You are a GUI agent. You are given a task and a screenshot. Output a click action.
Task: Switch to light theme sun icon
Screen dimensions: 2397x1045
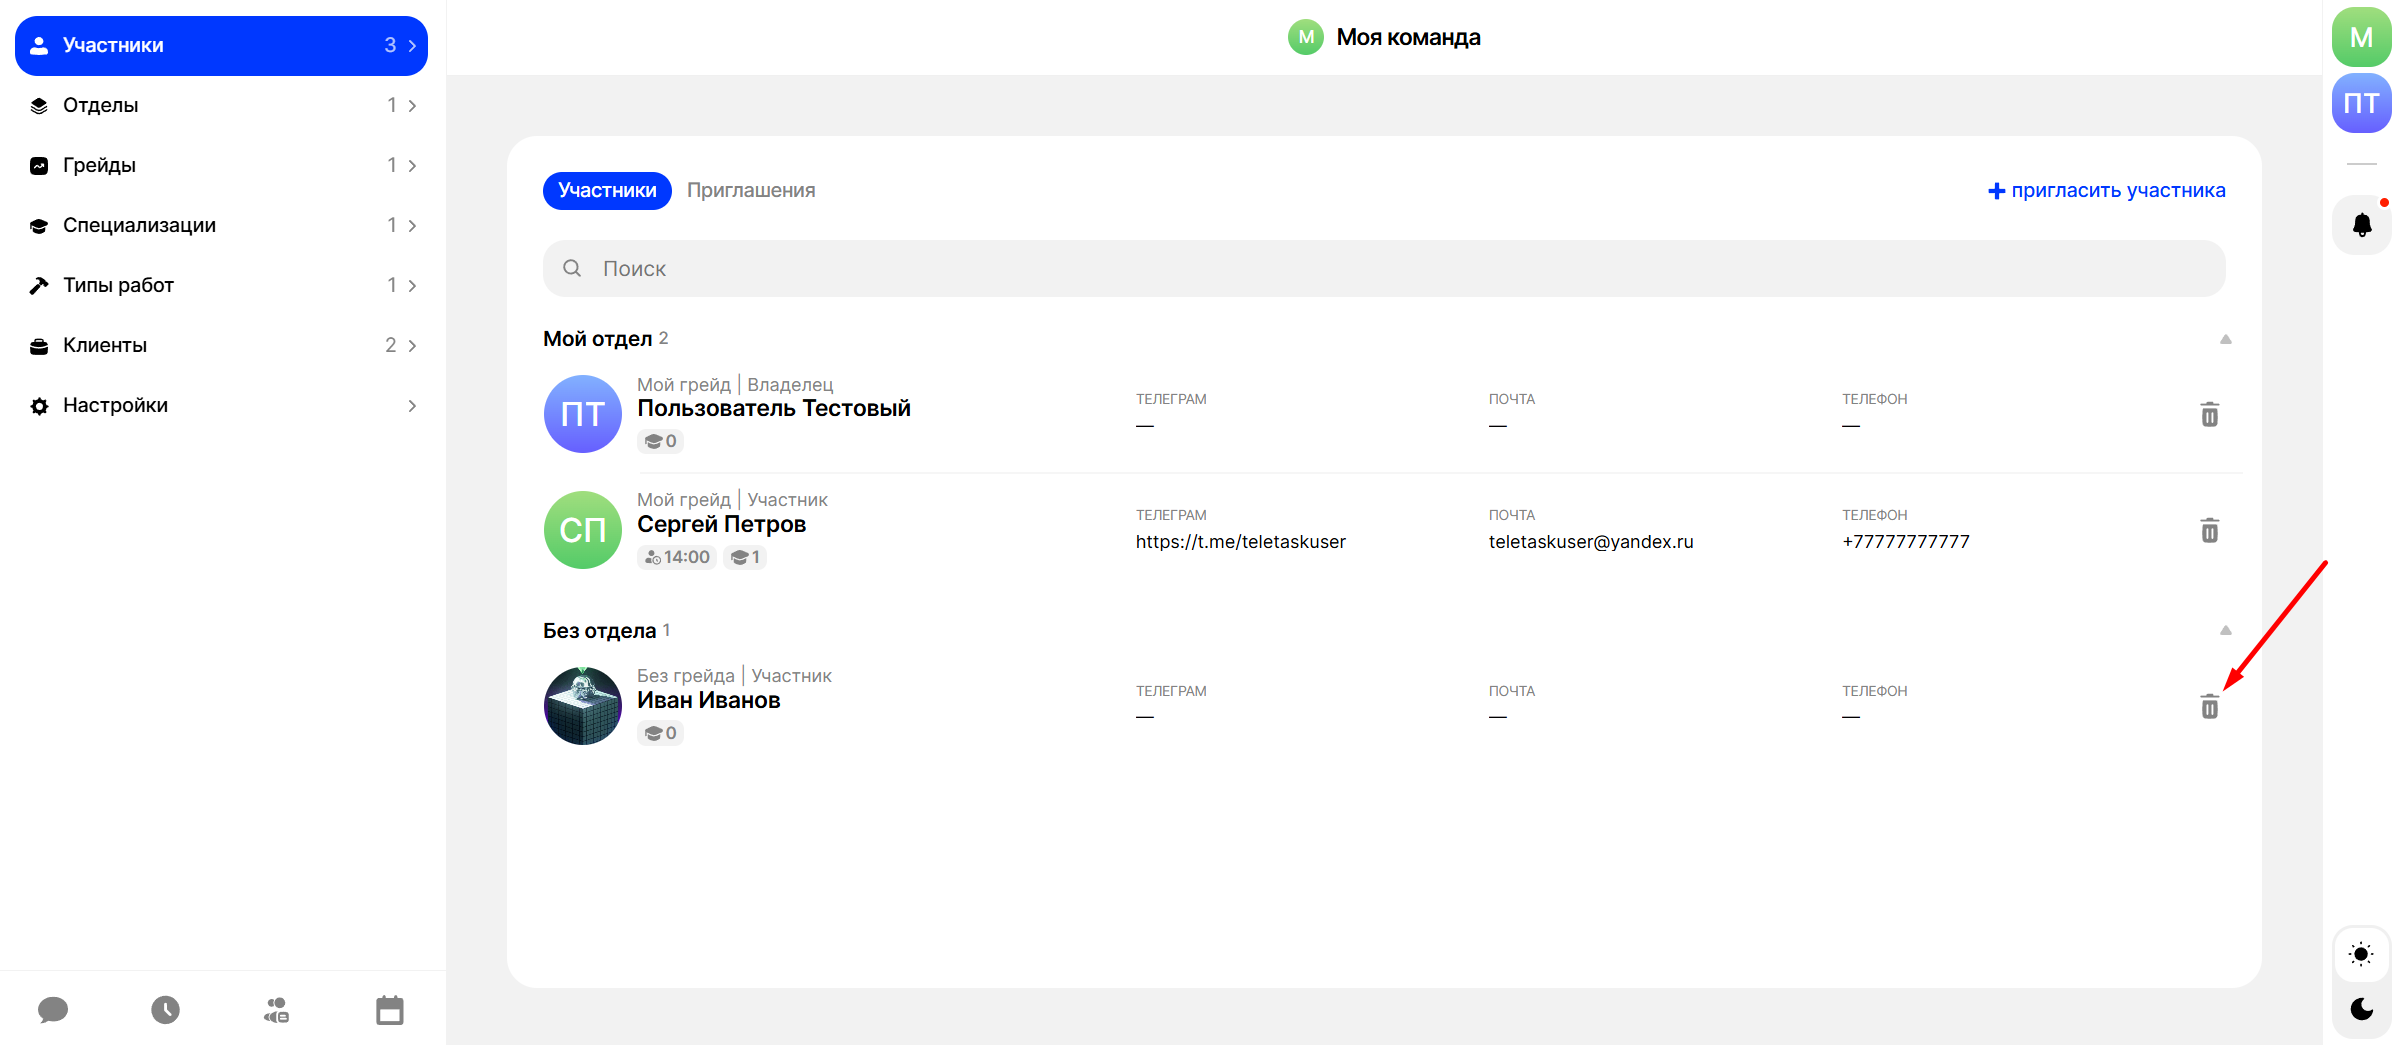tap(2361, 954)
